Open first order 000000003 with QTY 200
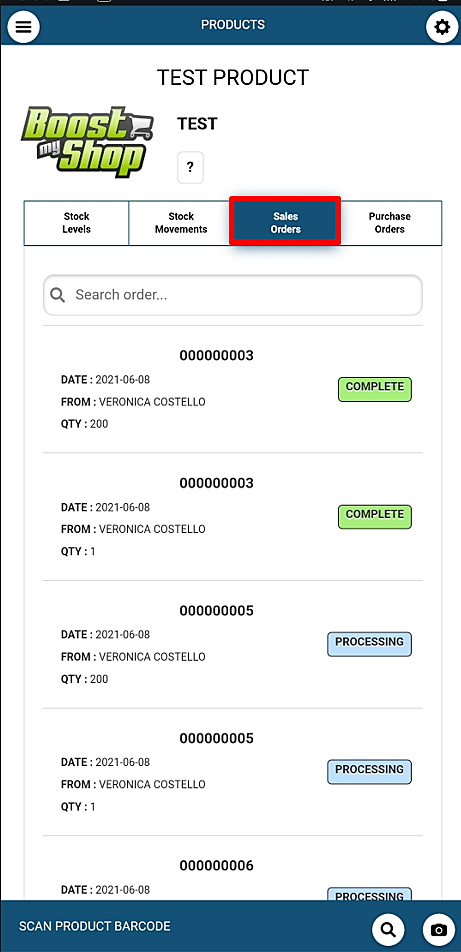The width and height of the screenshot is (461, 952). pos(233,389)
